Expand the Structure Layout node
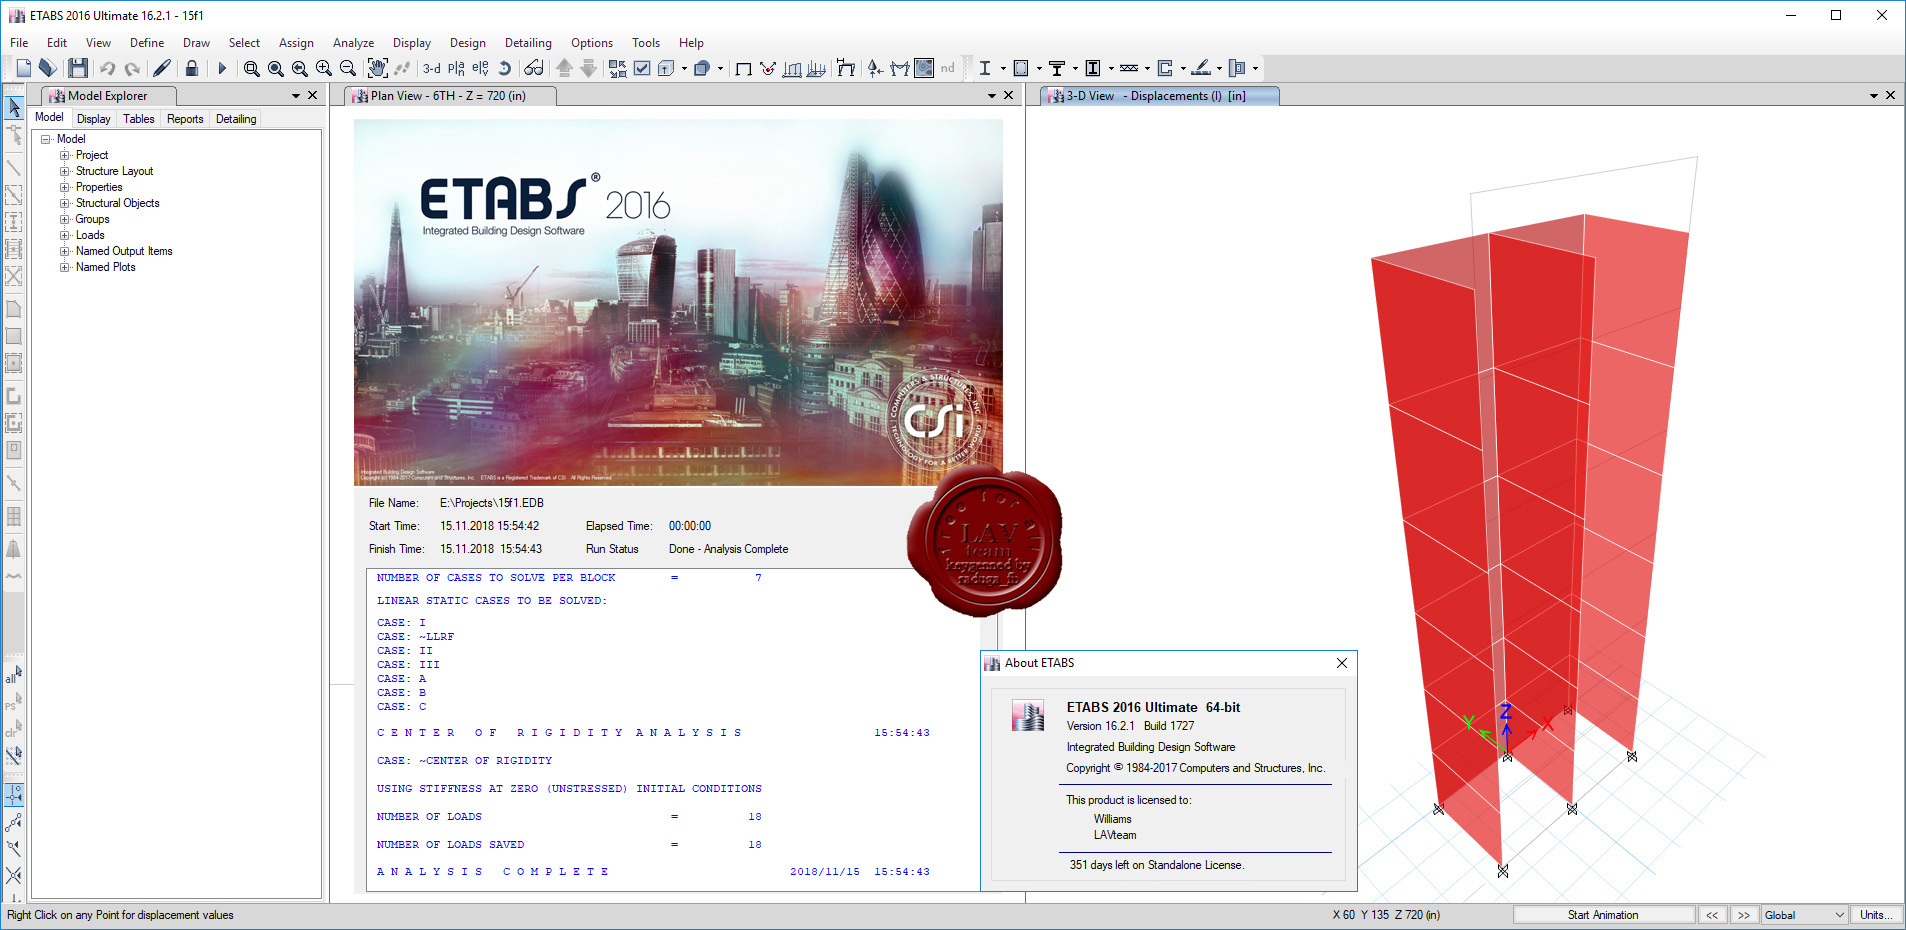 [x=65, y=171]
